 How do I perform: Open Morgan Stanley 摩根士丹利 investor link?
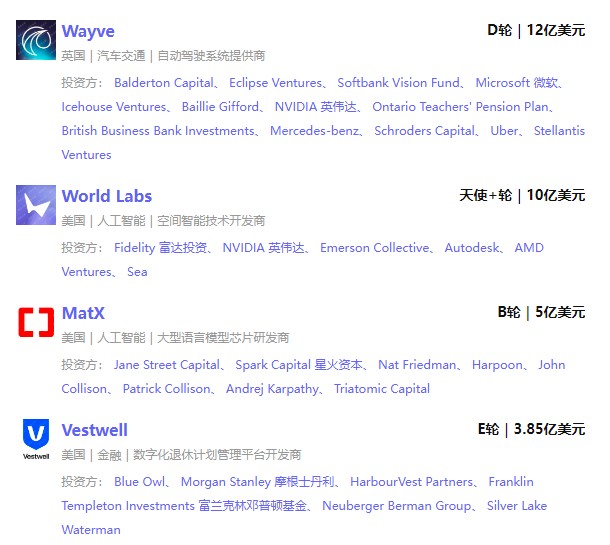259,482
